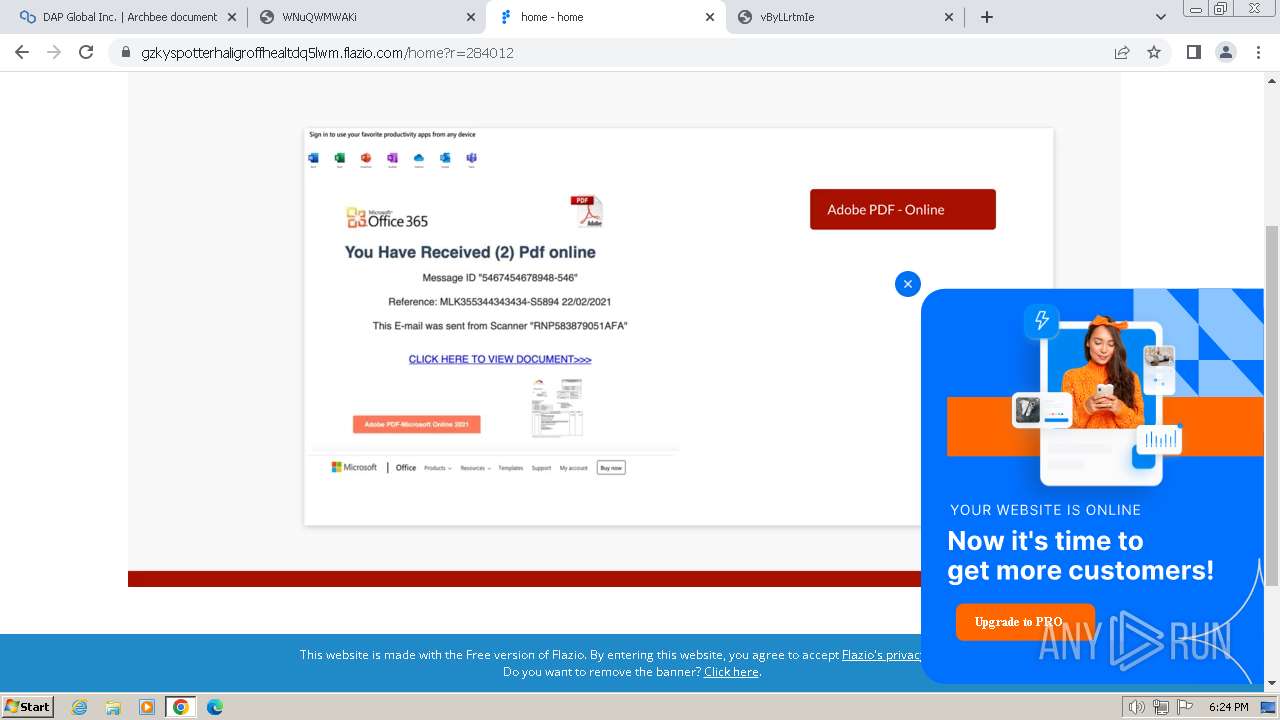The height and width of the screenshot is (720, 1280).
Task: Bookmark this page with star
Action: coord(1154,52)
